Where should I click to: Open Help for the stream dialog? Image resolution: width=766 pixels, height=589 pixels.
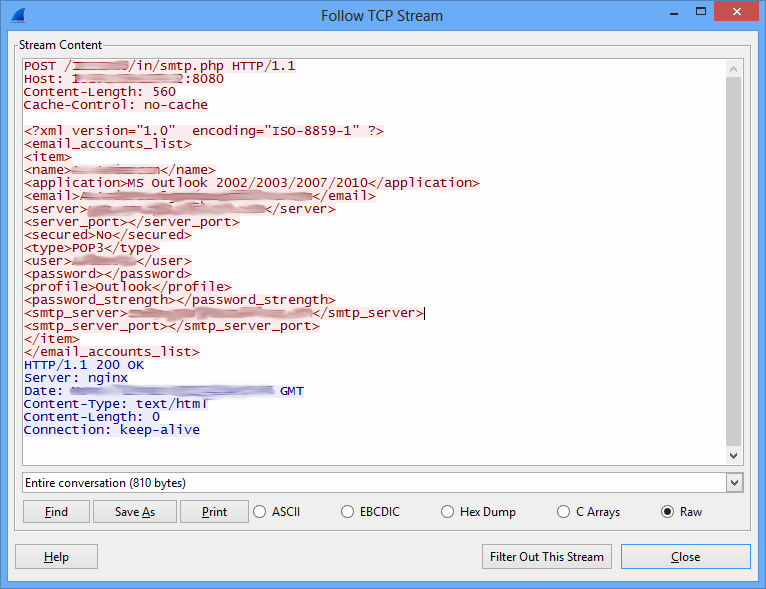(x=56, y=557)
